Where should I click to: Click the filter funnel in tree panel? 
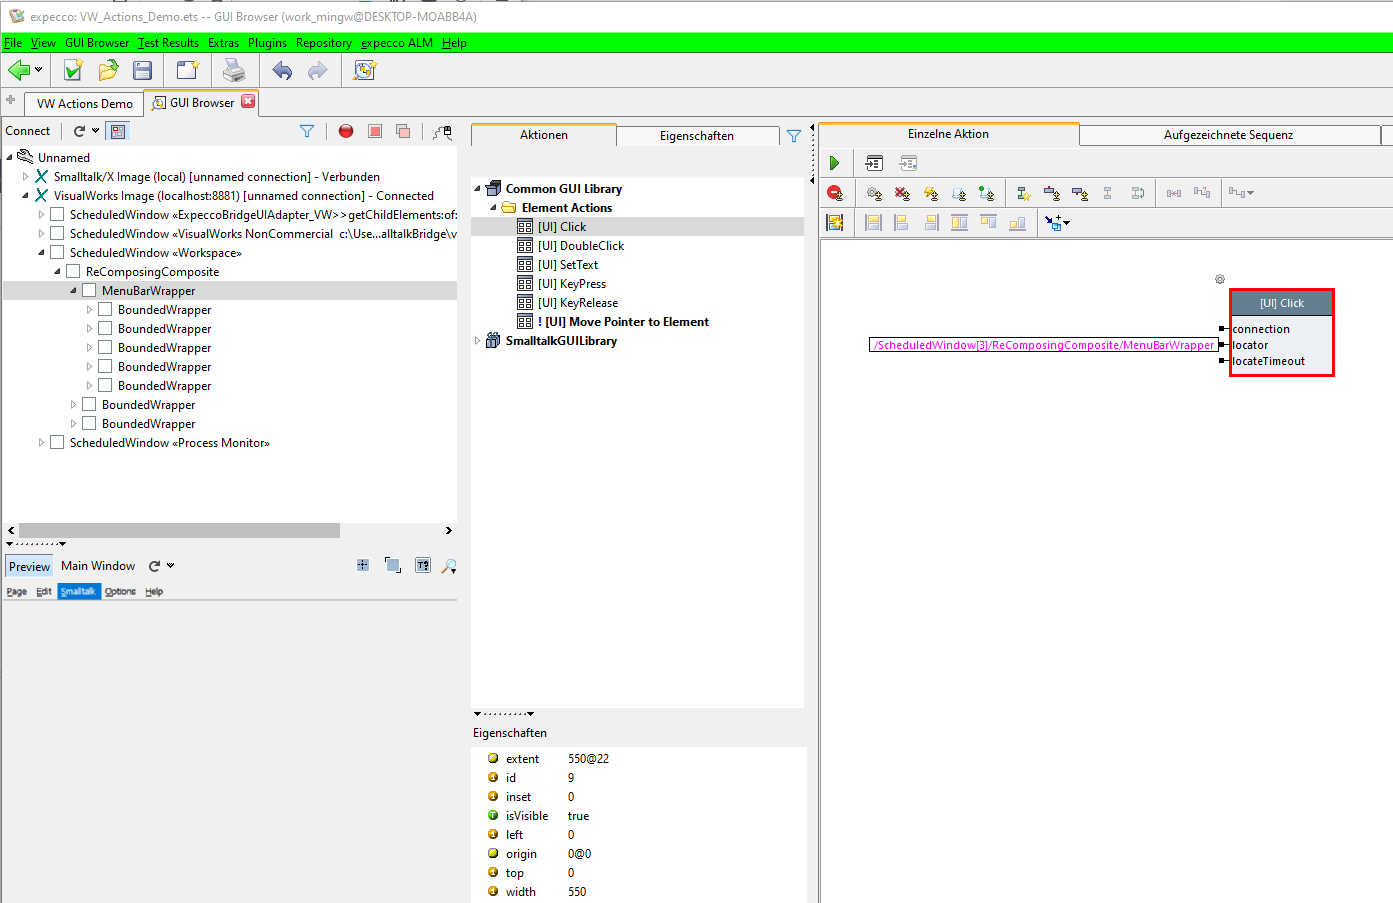[x=307, y=131]
